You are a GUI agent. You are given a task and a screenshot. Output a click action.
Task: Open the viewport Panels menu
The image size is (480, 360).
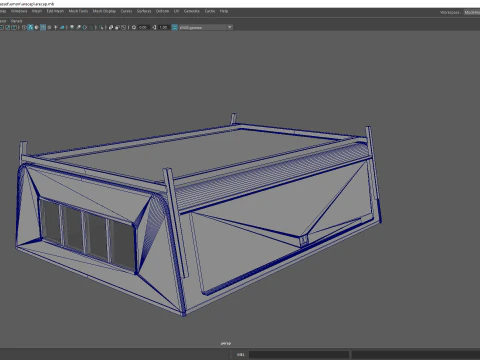[x=16, y=21]
